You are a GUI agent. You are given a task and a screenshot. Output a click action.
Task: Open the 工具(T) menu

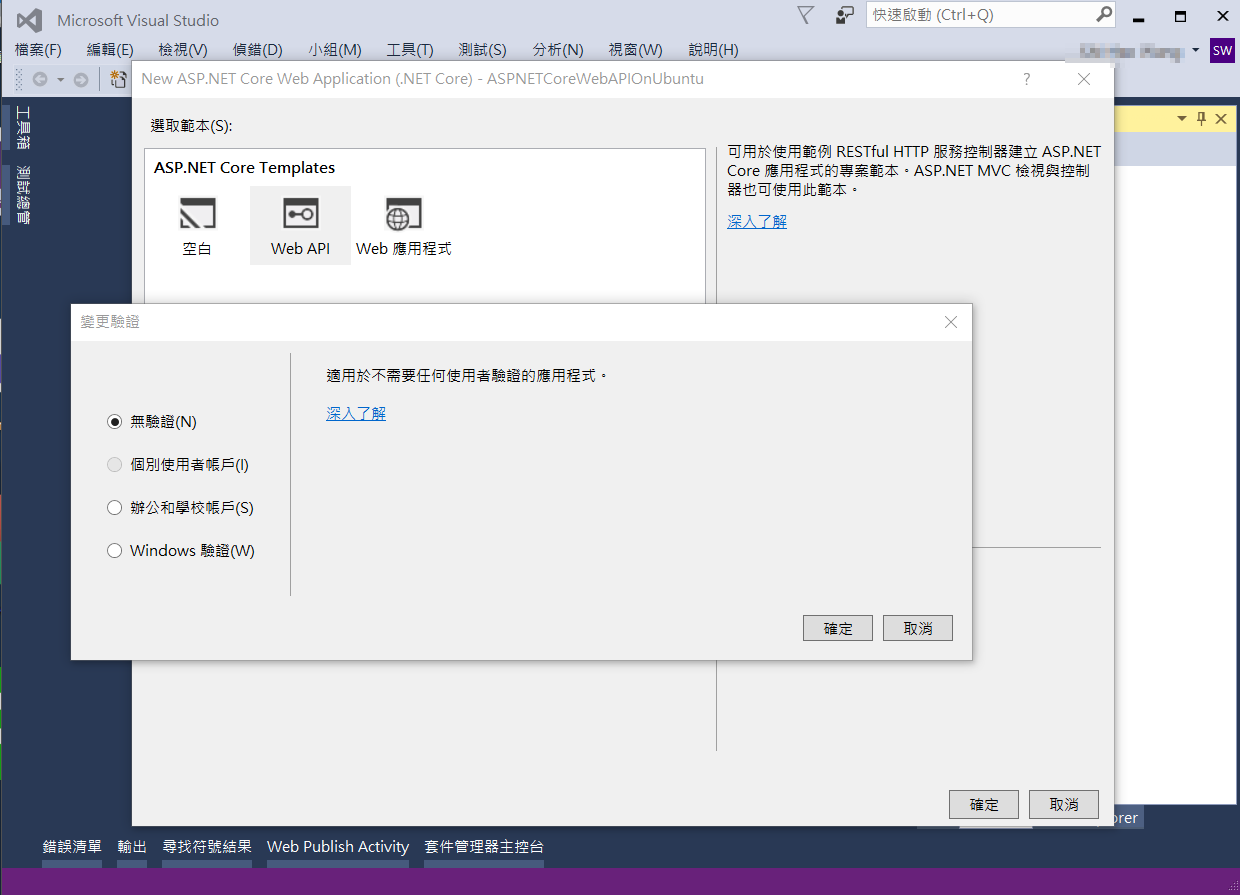(x=410, y=50)
